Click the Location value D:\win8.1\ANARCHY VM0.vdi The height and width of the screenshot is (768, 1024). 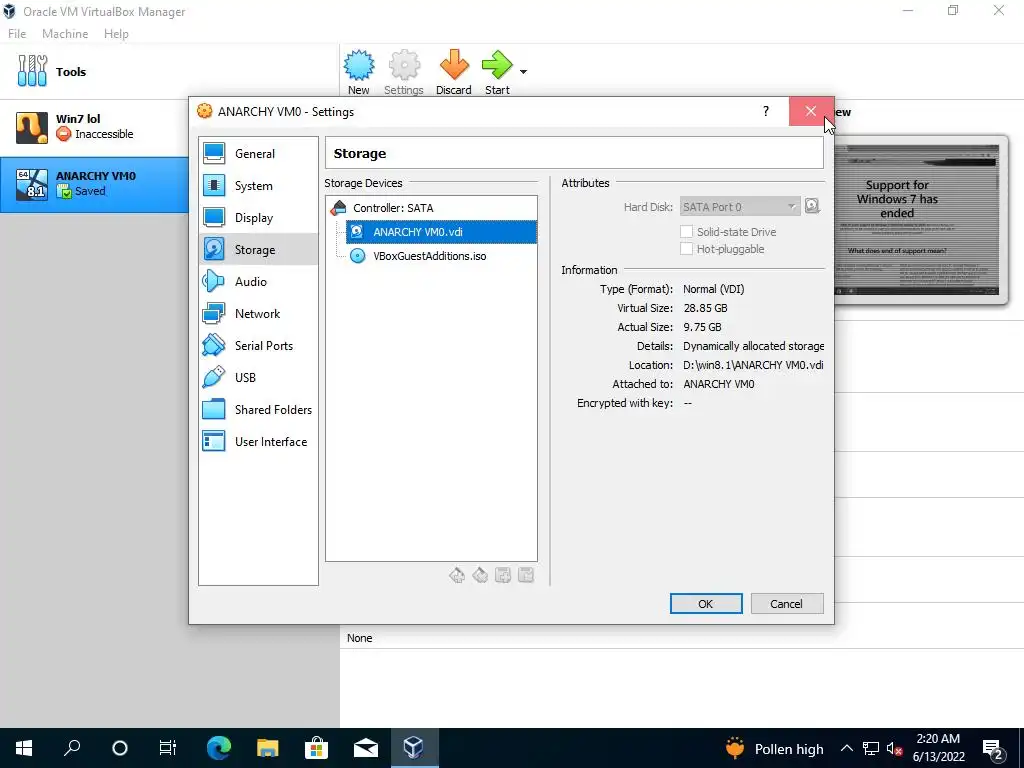coord(753,365)
